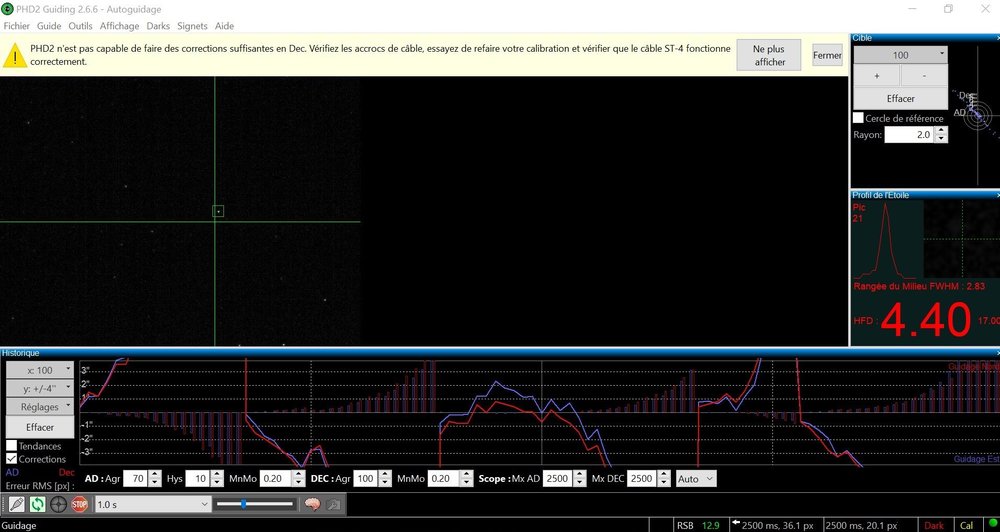Click the PHD2 application logo
Viewport: 1000px width, 532px height.
[x=7, y=9]
